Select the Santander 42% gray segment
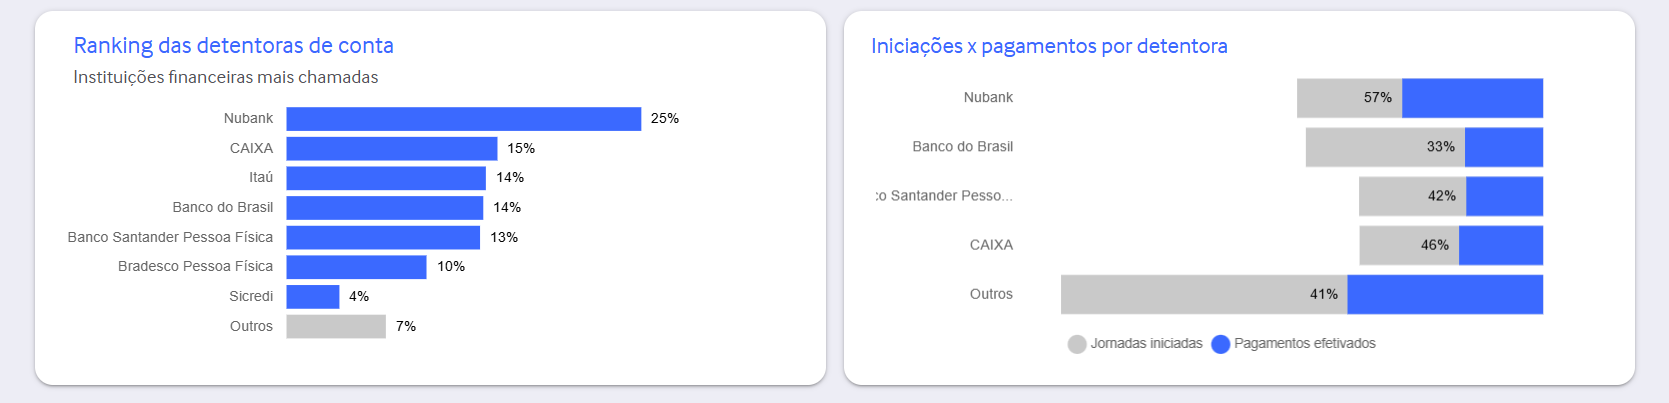The width and height of the screenshot is (1669, 403). [x=1412, y=196]
